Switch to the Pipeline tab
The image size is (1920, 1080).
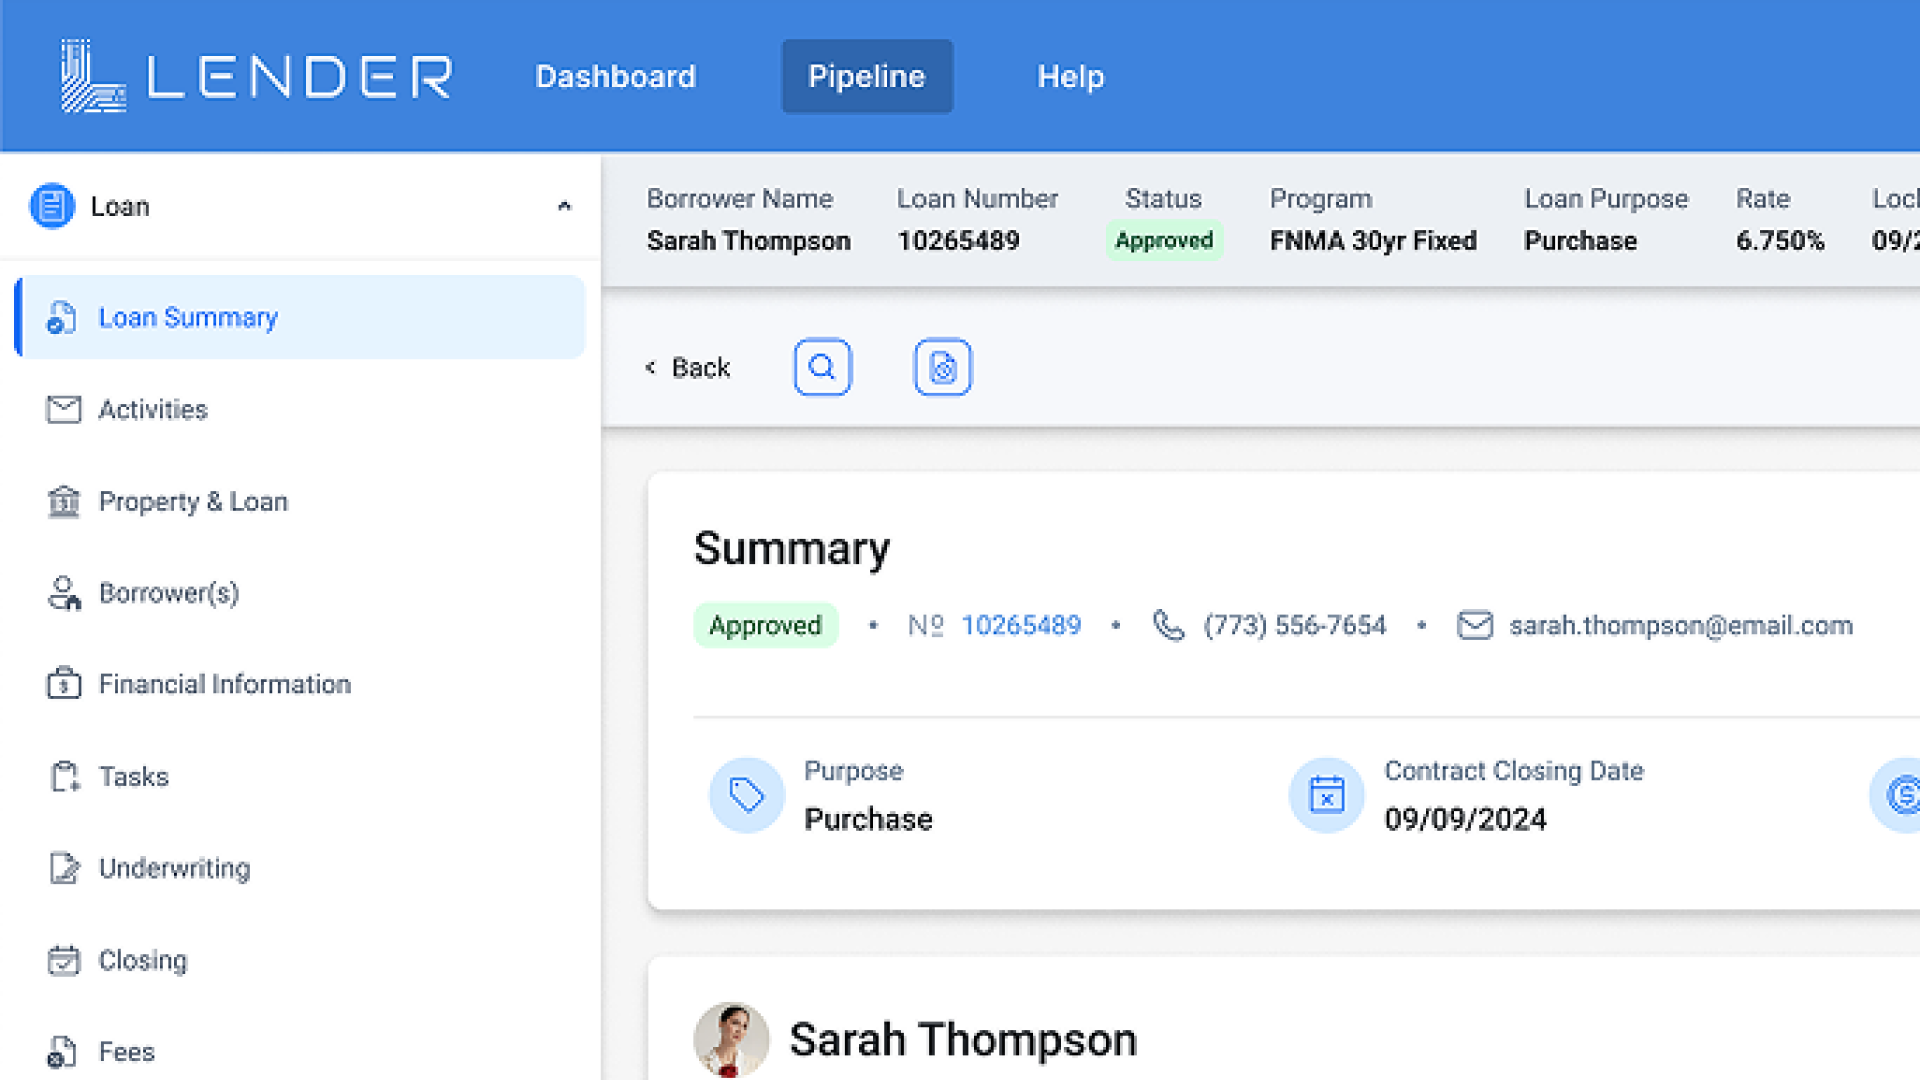pos(867,77)
